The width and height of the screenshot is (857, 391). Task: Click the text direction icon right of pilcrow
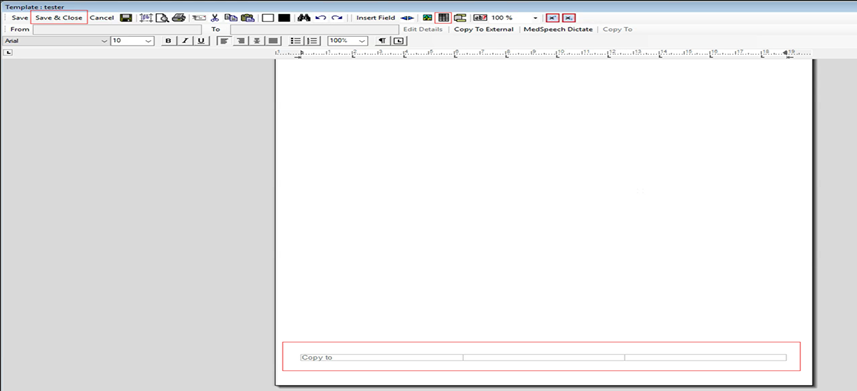(x=399, y=41)
